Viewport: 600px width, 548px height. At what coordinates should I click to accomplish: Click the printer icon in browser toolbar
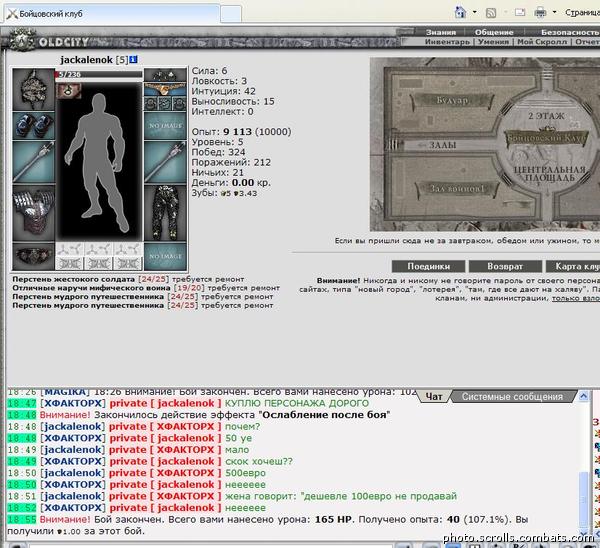540,13
